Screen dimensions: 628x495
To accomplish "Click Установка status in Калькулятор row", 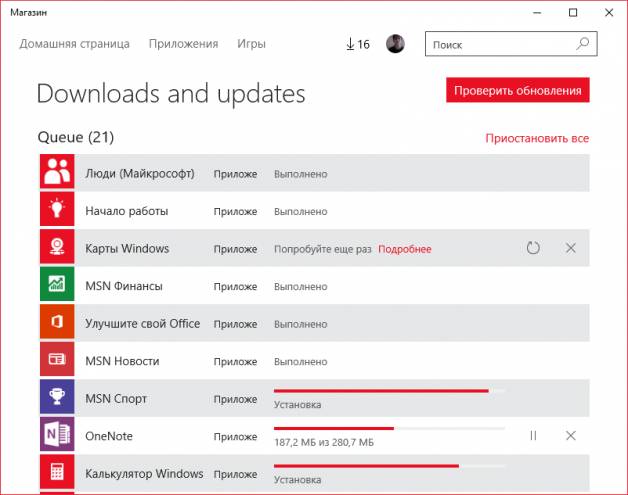I will (x=298, y=480).
